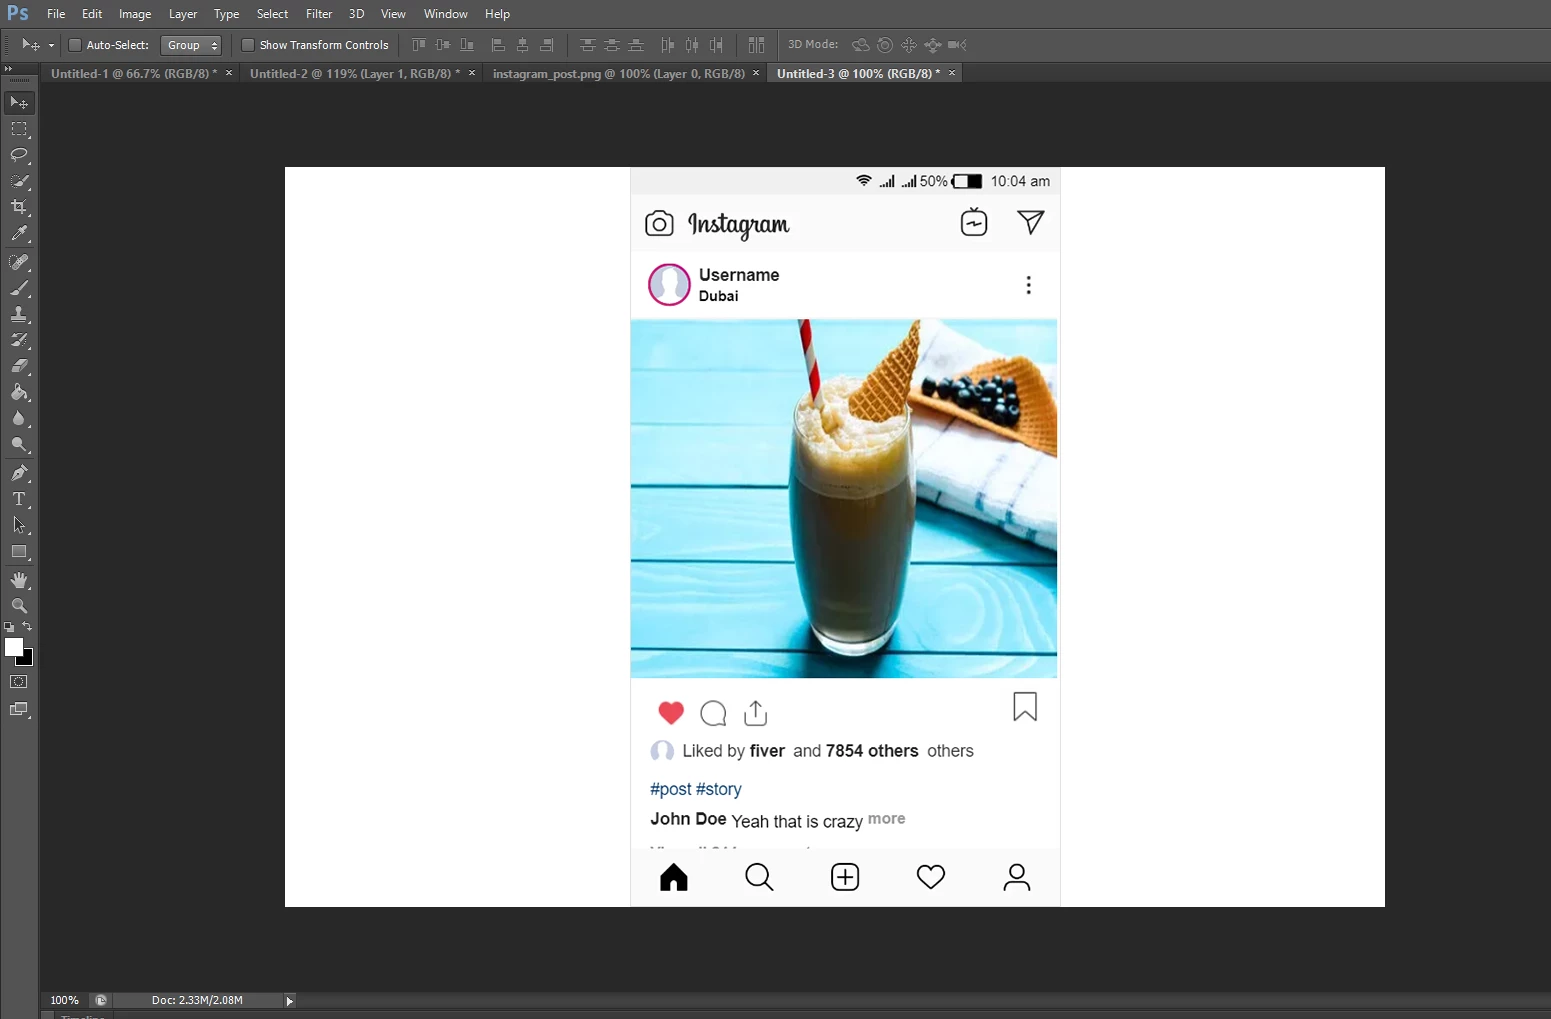Open the Window menu
Screen dimensions: 1551x1019
[446, 14]
